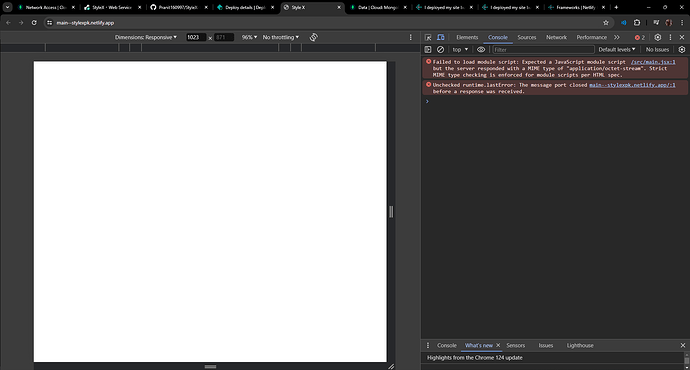Clear the console
The width and height of the screenshot is (690, 370).
click(440, 50)
